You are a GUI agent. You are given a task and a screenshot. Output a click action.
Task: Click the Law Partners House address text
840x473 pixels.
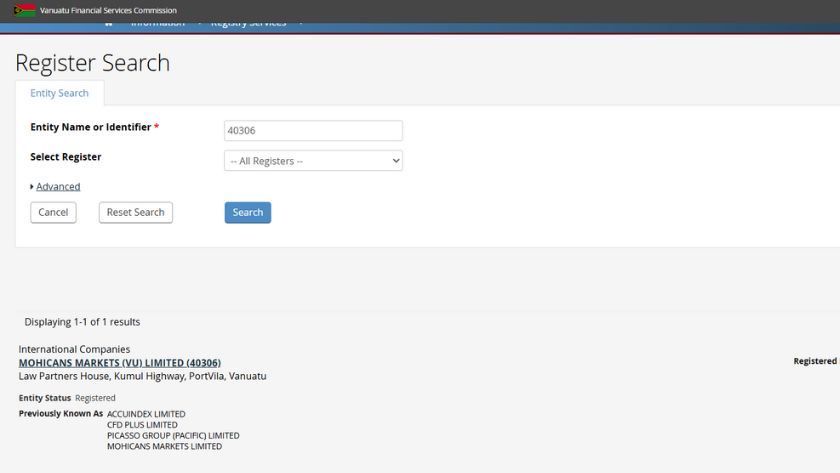(x=142, y=376)
